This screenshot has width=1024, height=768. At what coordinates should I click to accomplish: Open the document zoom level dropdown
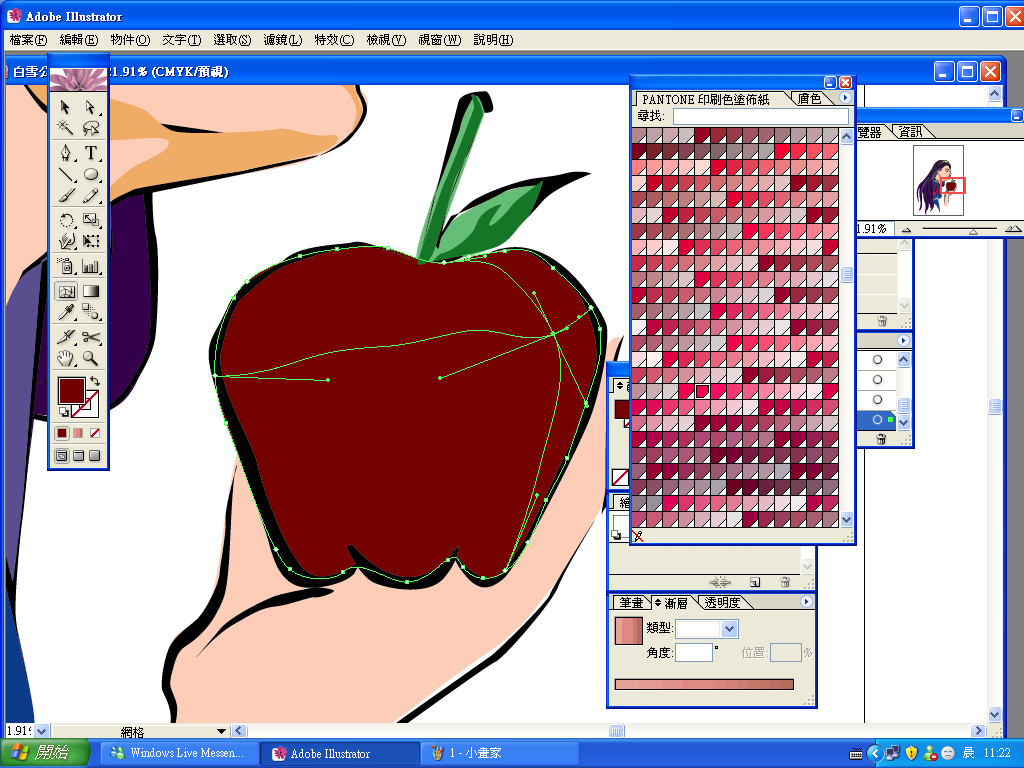[x=41, y=731]
